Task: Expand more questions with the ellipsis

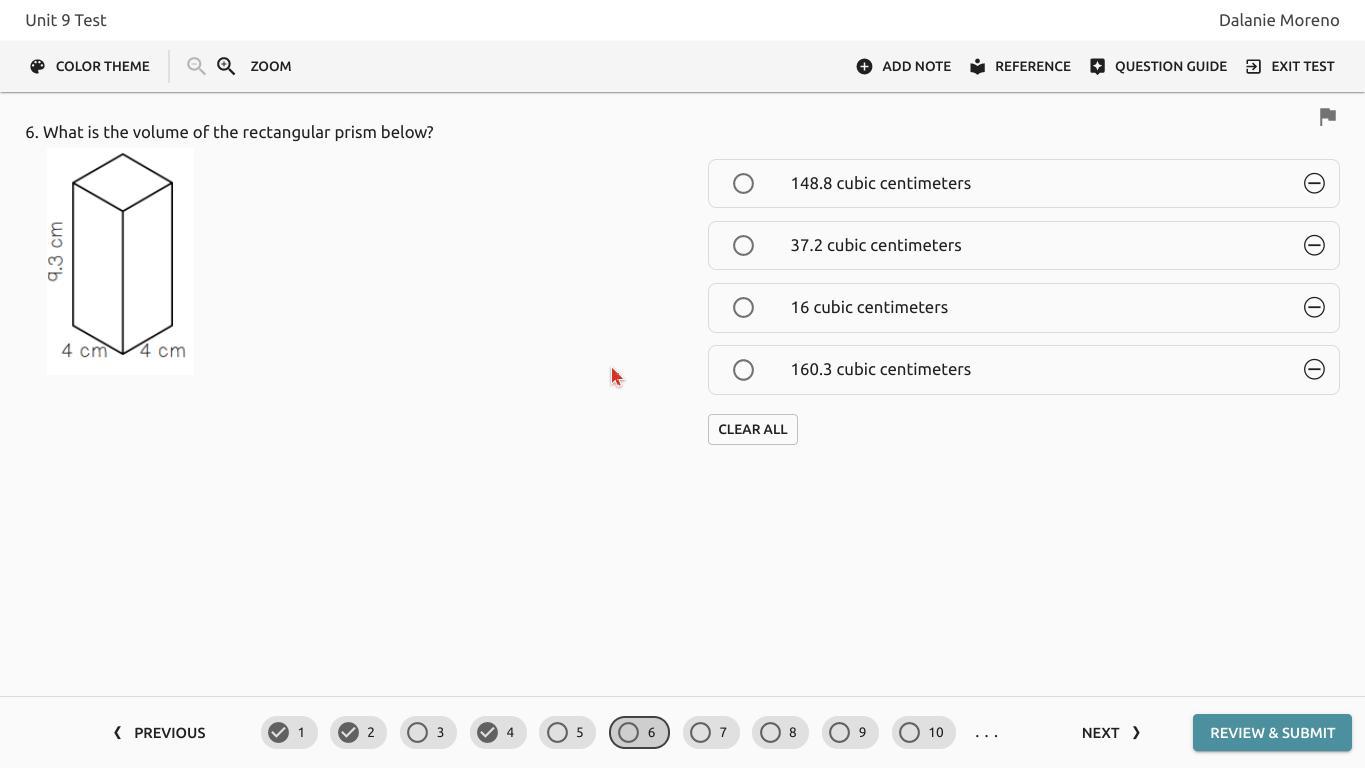Action: [986, 733]
